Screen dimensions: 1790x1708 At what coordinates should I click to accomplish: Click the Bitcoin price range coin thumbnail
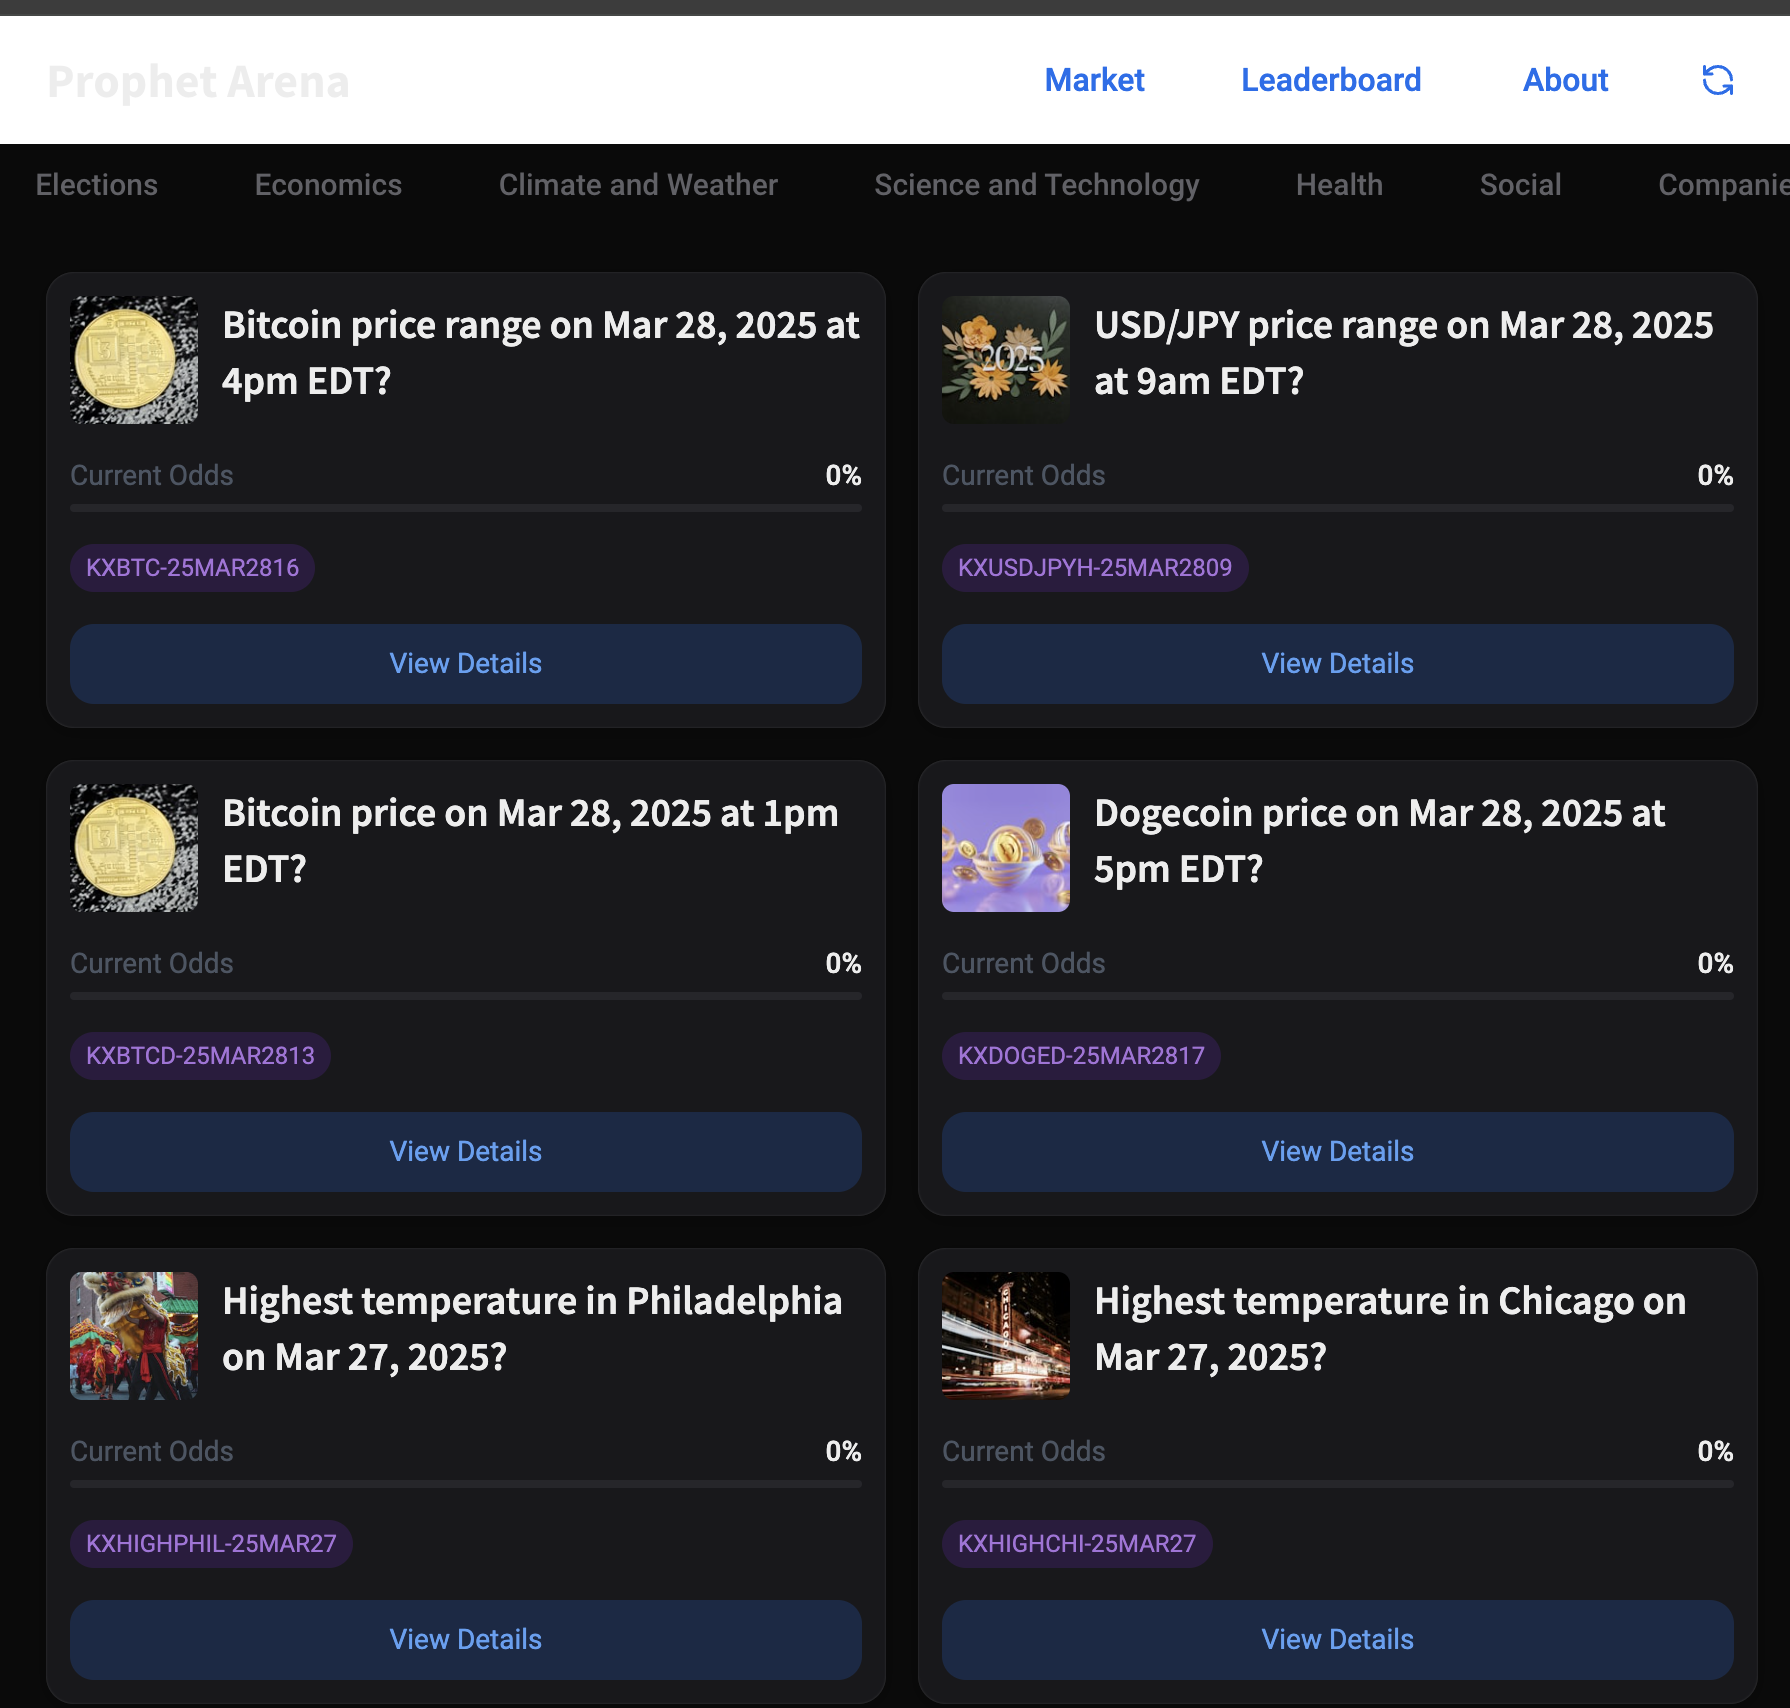click(134, 360)
